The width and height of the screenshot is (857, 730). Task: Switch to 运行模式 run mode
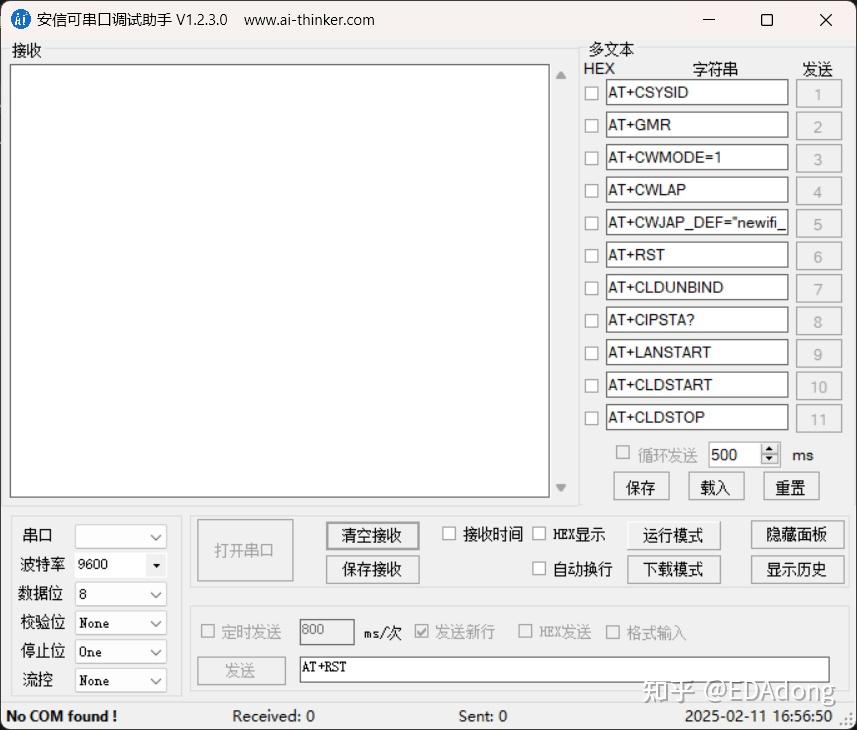click(673, 535)
